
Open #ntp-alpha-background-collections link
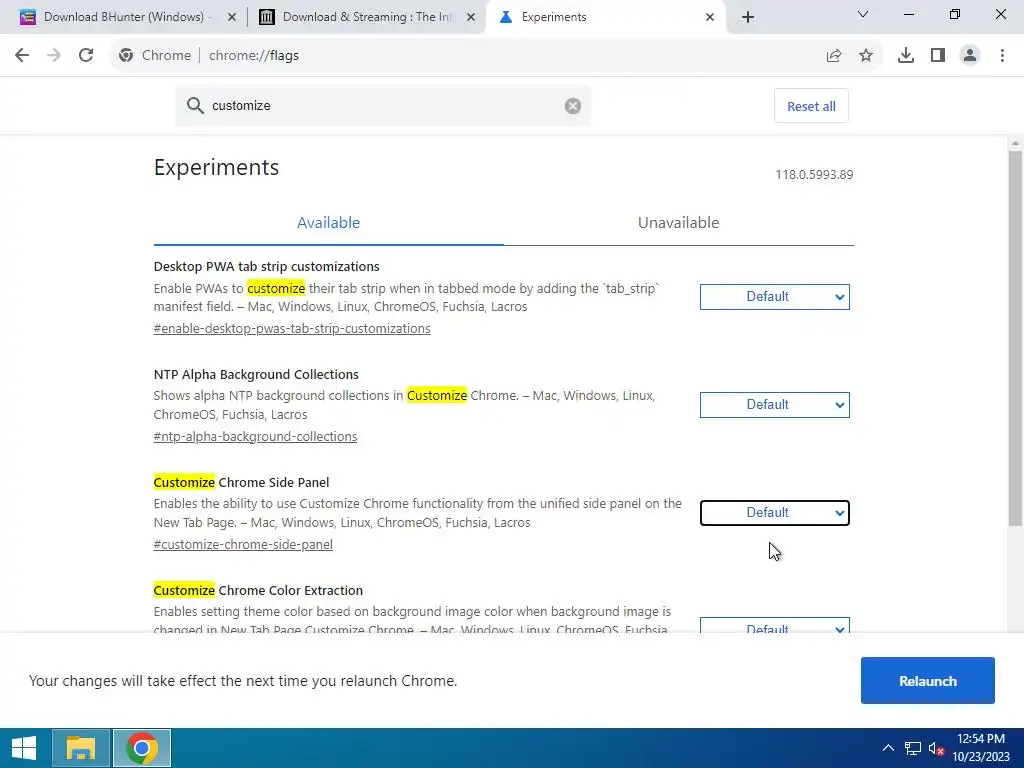255,436
